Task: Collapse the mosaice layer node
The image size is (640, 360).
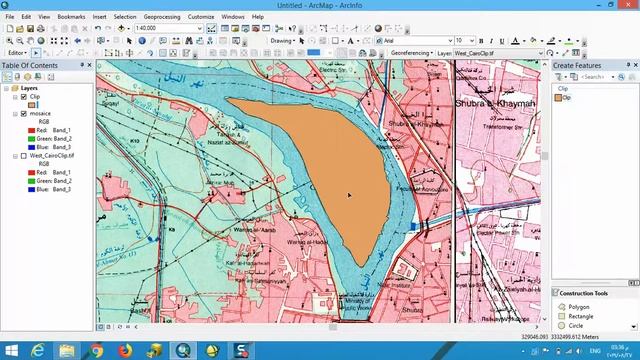Action: pyautogui.click(x=15, y=114)
